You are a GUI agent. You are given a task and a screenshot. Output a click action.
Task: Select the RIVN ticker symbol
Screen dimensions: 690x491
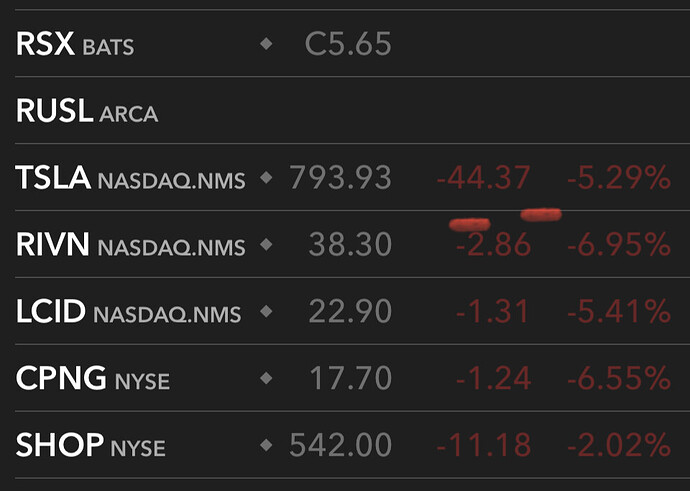point(52,244)
